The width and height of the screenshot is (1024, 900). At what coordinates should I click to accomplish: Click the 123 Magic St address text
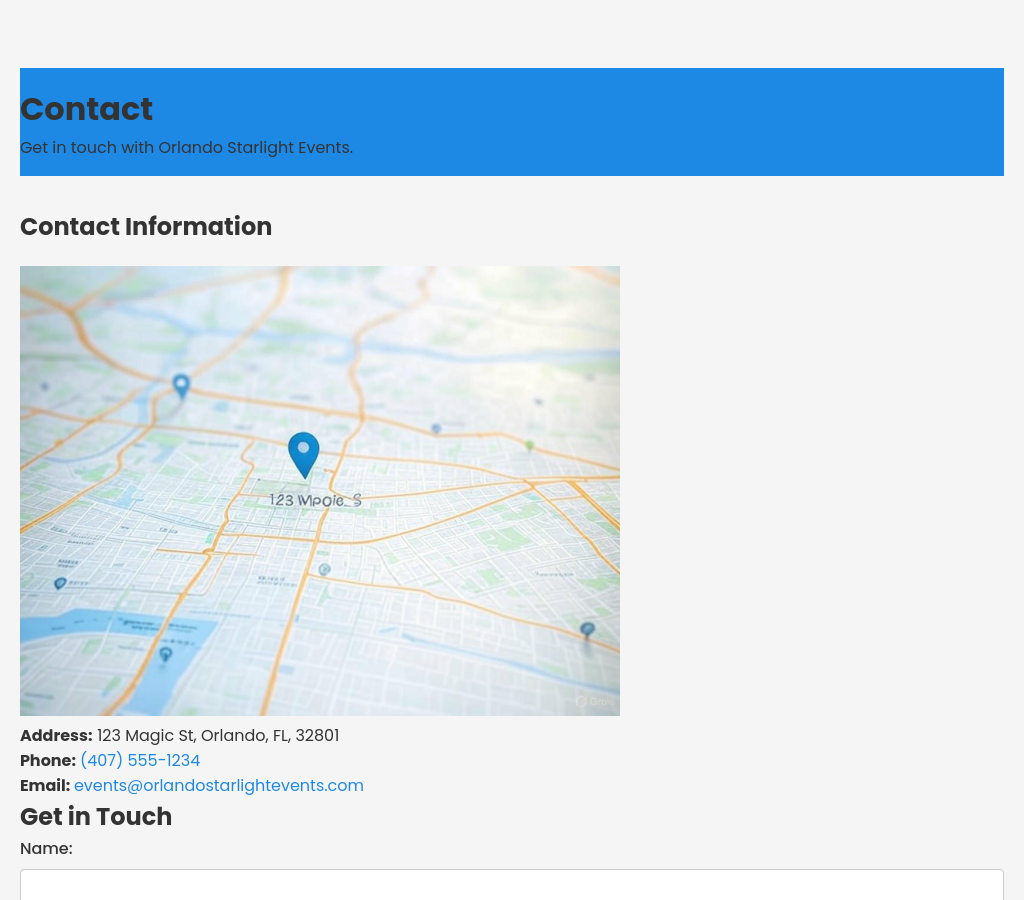[218, 736]
